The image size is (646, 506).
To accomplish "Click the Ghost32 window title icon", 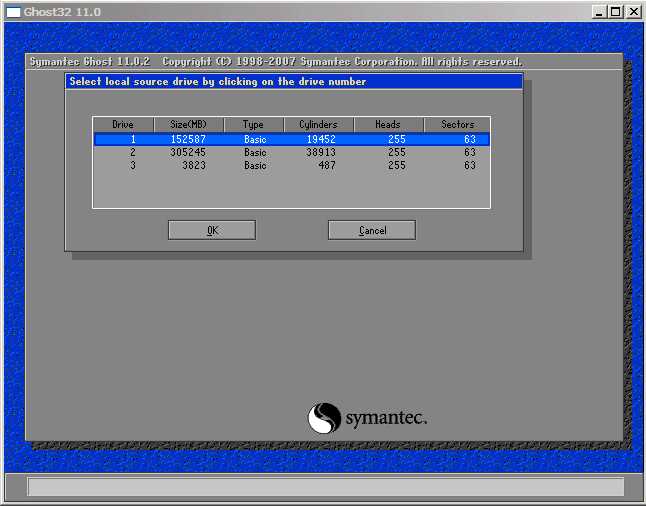I will point(14,12).
